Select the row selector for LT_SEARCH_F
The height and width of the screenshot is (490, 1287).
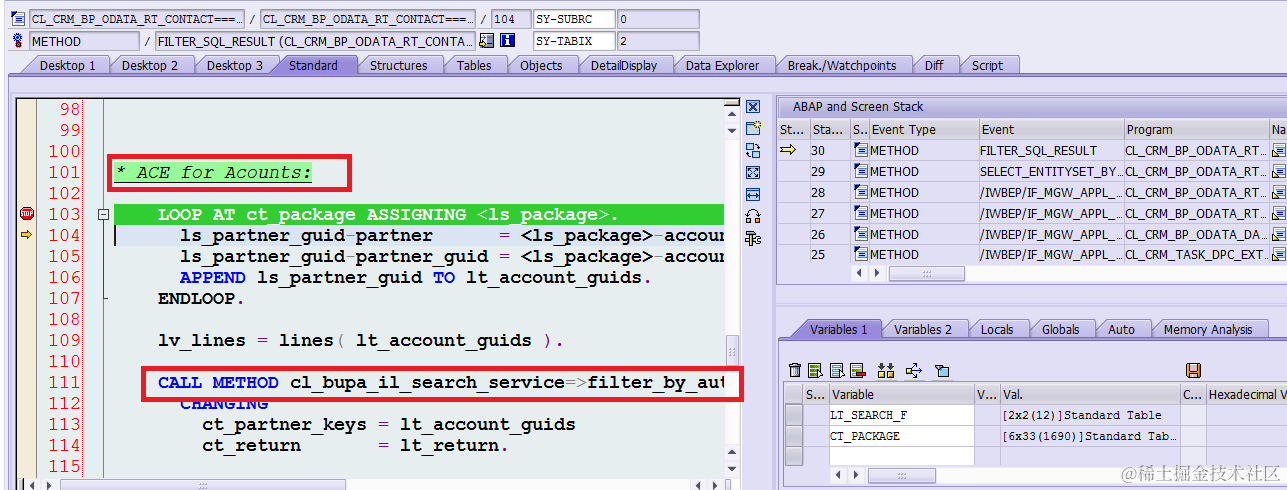pyautogui.click(x=794, y=415)
